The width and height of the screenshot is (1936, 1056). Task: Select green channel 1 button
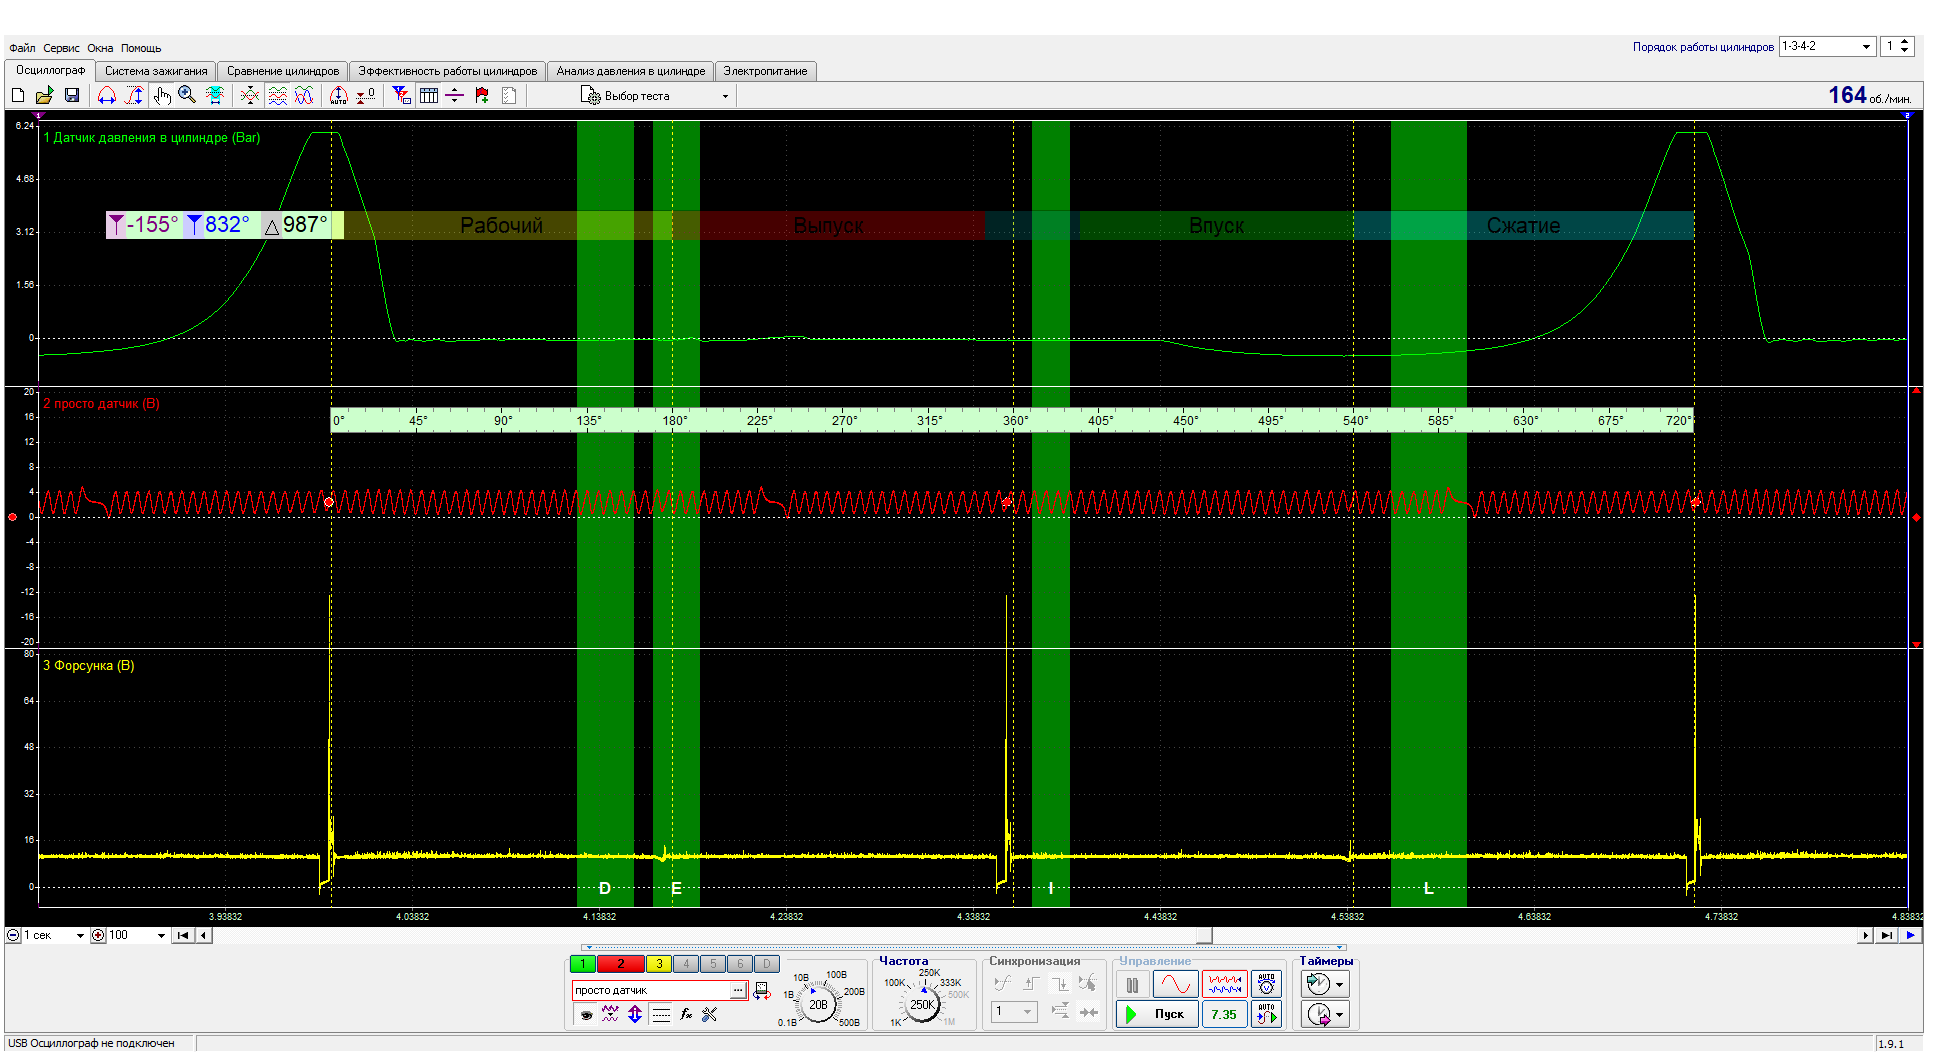click(582, 964)
